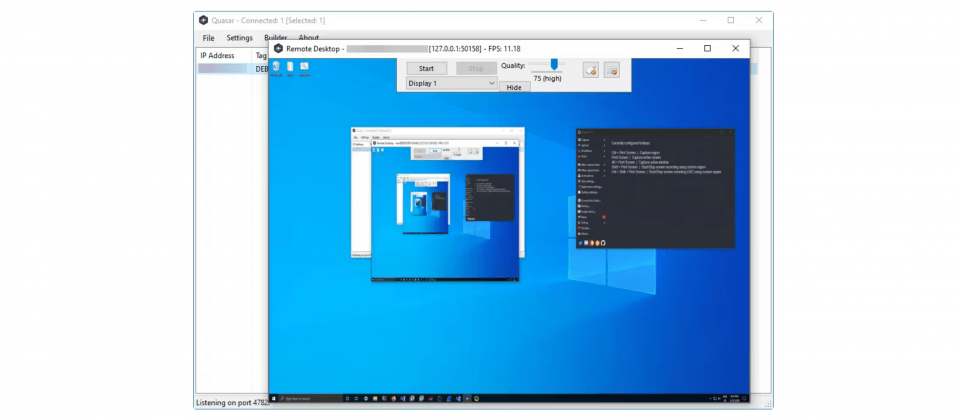This screenshot has width=960, height=420.
Task: Click the remote taskbar clock
Action: pos(733,399)
